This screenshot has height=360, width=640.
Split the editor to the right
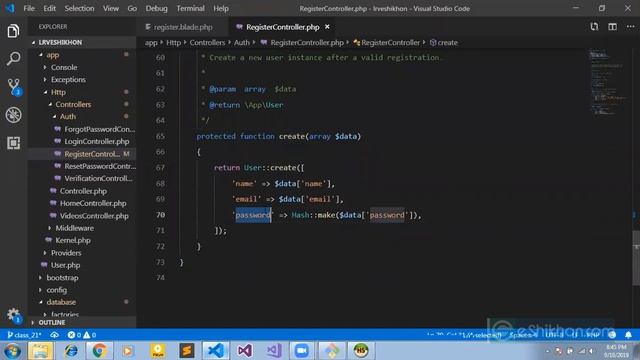point(612,27)
